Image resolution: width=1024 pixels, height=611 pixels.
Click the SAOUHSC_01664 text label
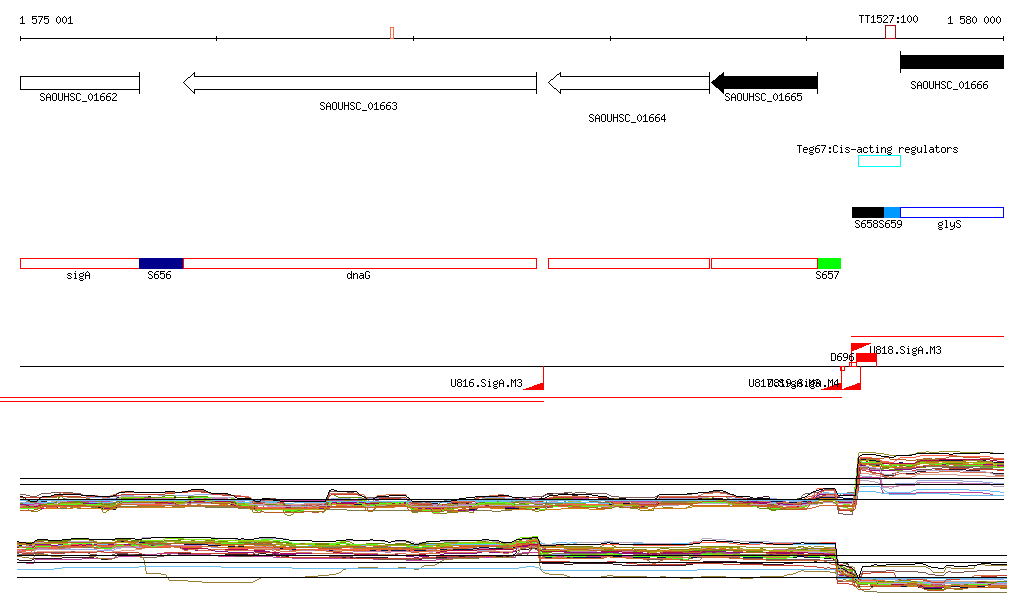(627, 118)
